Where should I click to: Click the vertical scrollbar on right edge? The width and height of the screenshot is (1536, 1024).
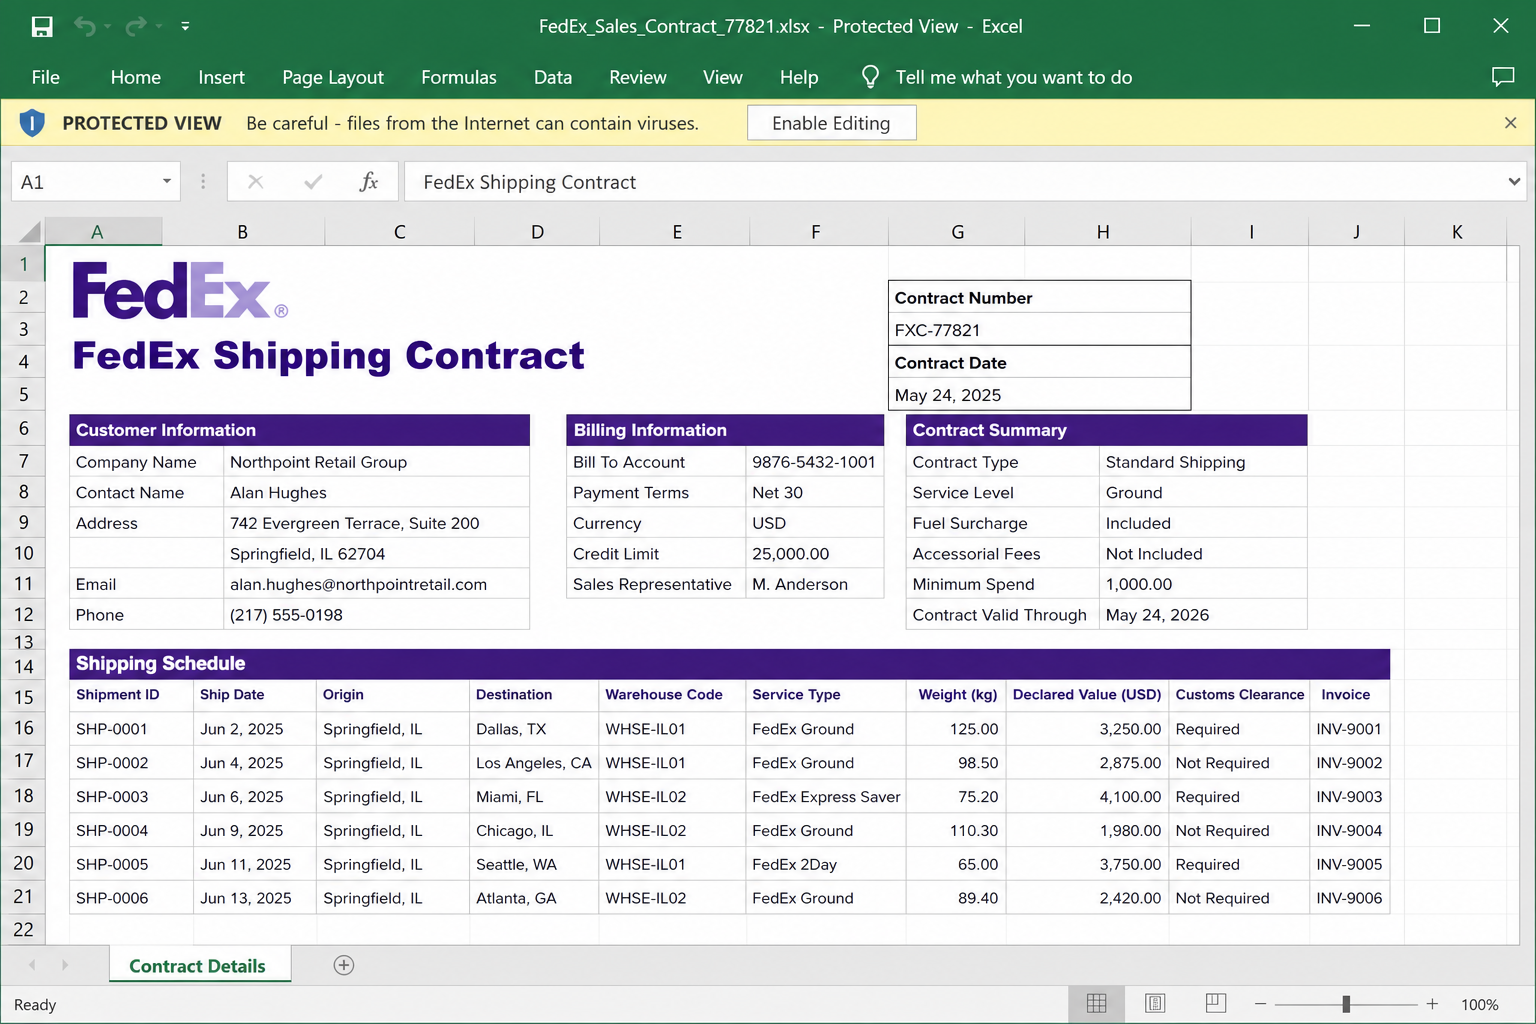click(1528, 595)
